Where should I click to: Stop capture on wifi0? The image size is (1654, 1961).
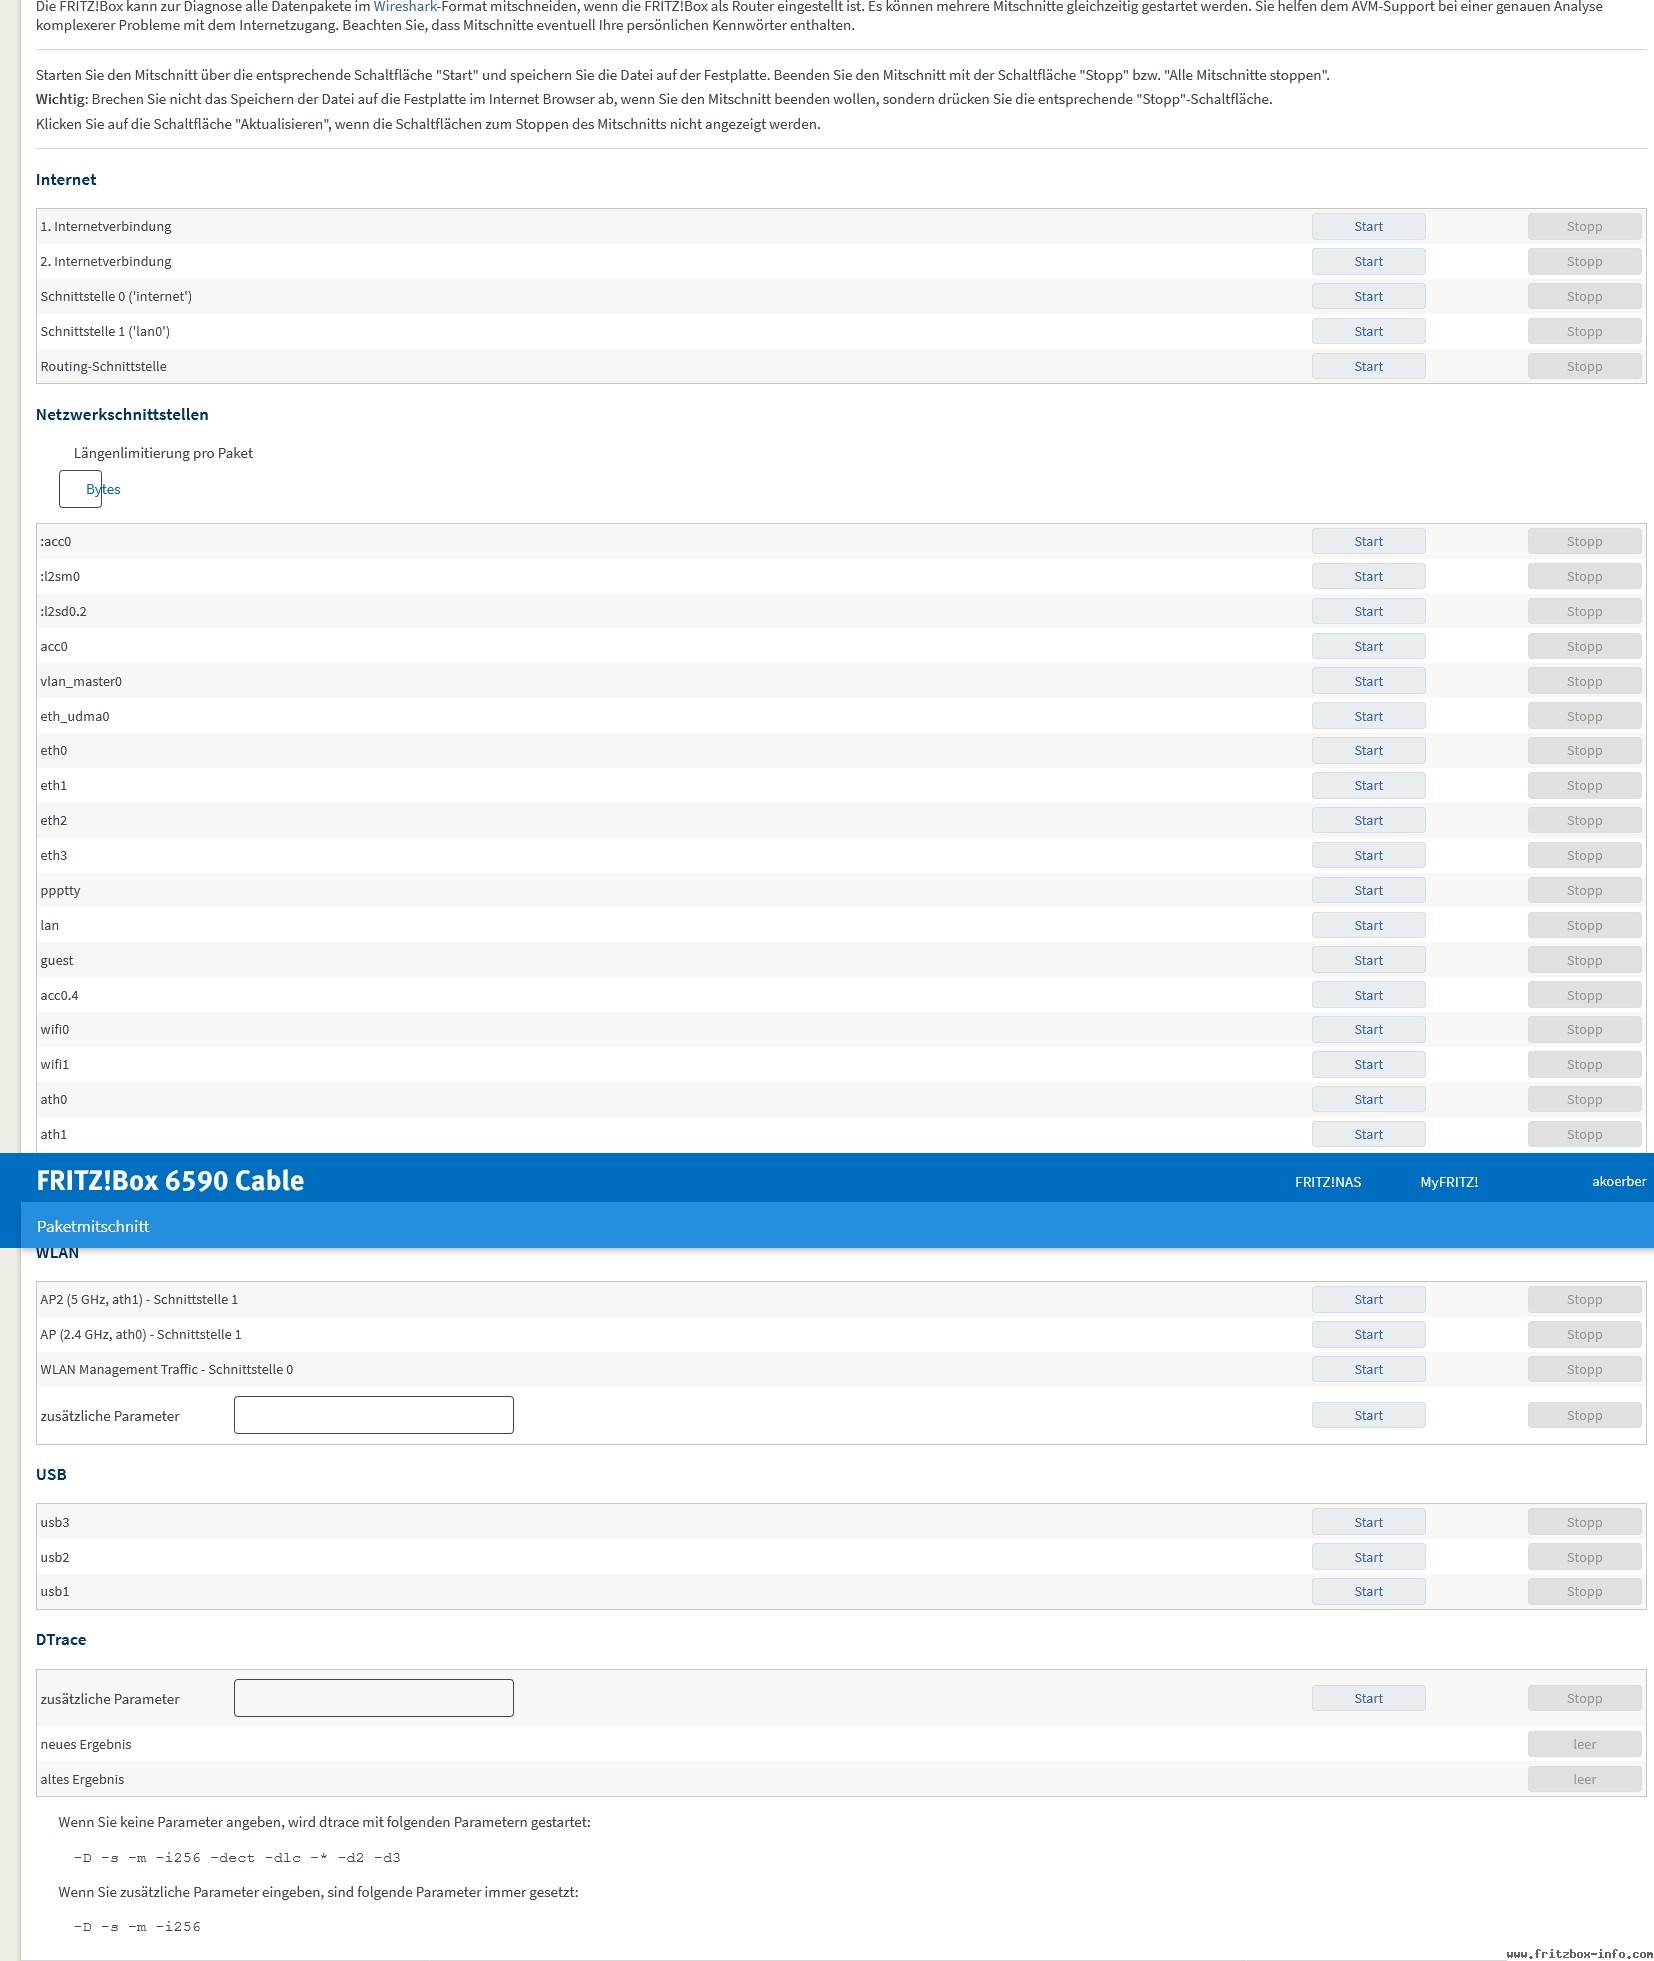pos(1584,1030)
